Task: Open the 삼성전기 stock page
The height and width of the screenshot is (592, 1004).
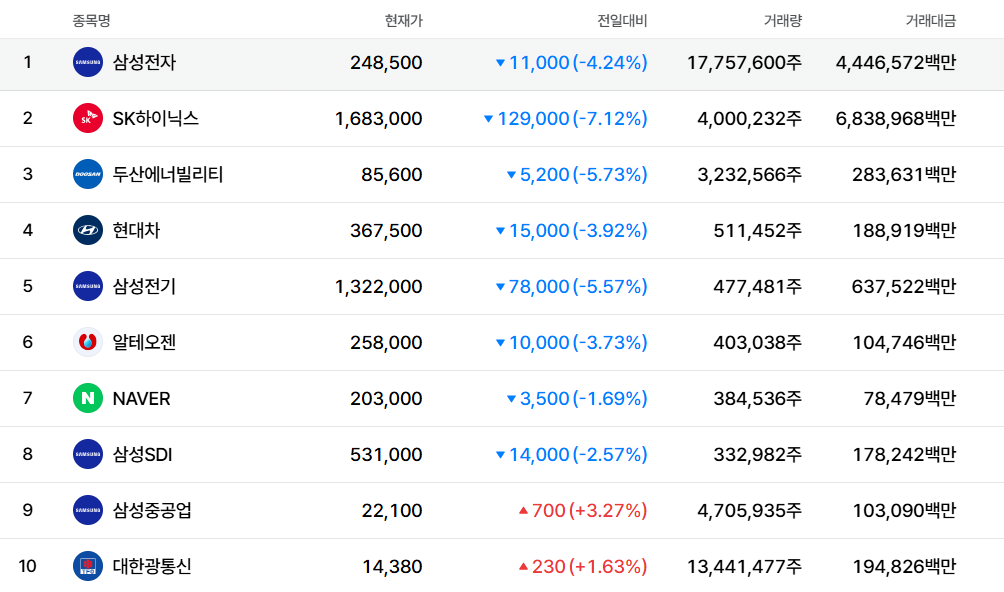Action: [144, 286]
